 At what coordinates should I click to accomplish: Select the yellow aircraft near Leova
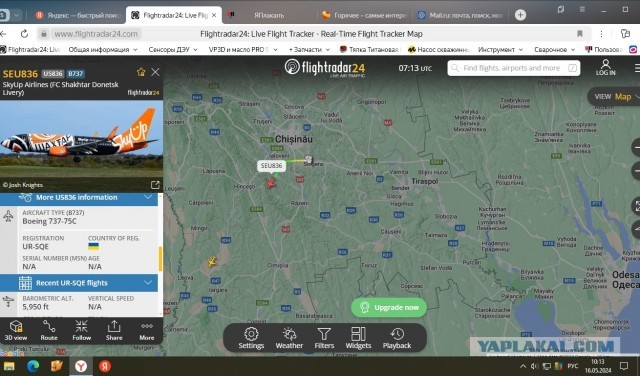tap(212, 261)
